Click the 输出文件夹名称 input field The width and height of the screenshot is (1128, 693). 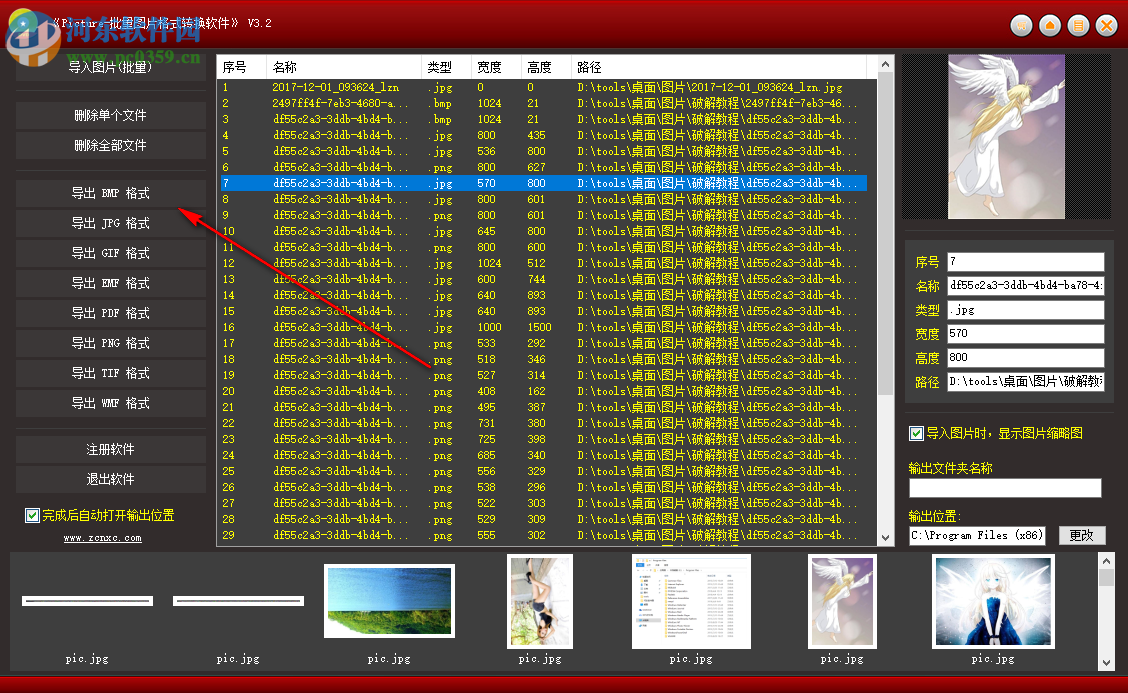pos(1005,488)
